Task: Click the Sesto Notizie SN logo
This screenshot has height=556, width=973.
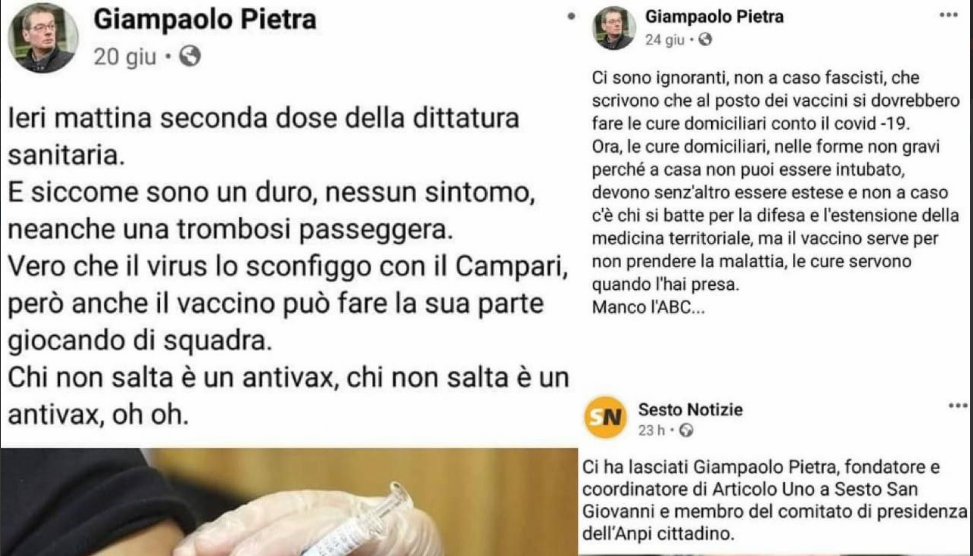Action: click(x=605, y=418)
